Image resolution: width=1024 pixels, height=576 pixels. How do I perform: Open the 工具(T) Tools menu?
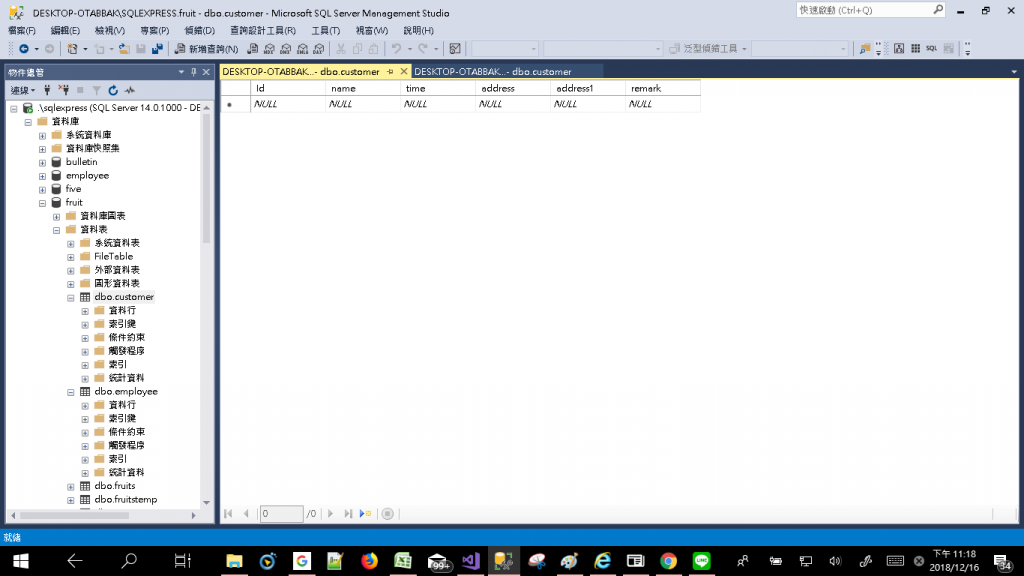click(x=325, y=31)
